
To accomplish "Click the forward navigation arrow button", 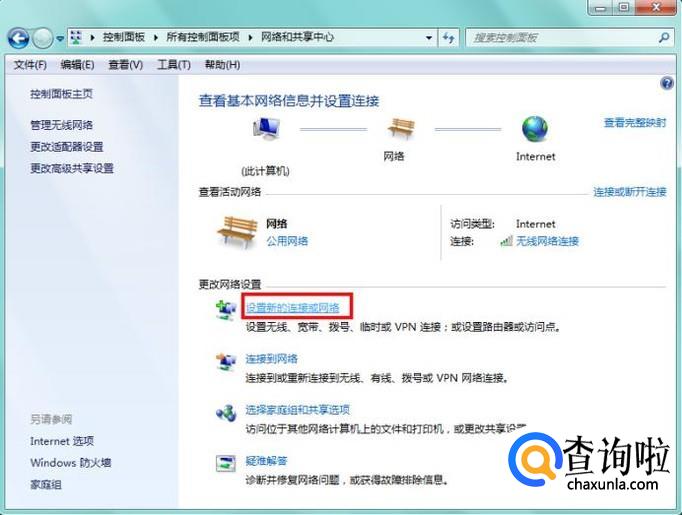I will click(43, 39).
